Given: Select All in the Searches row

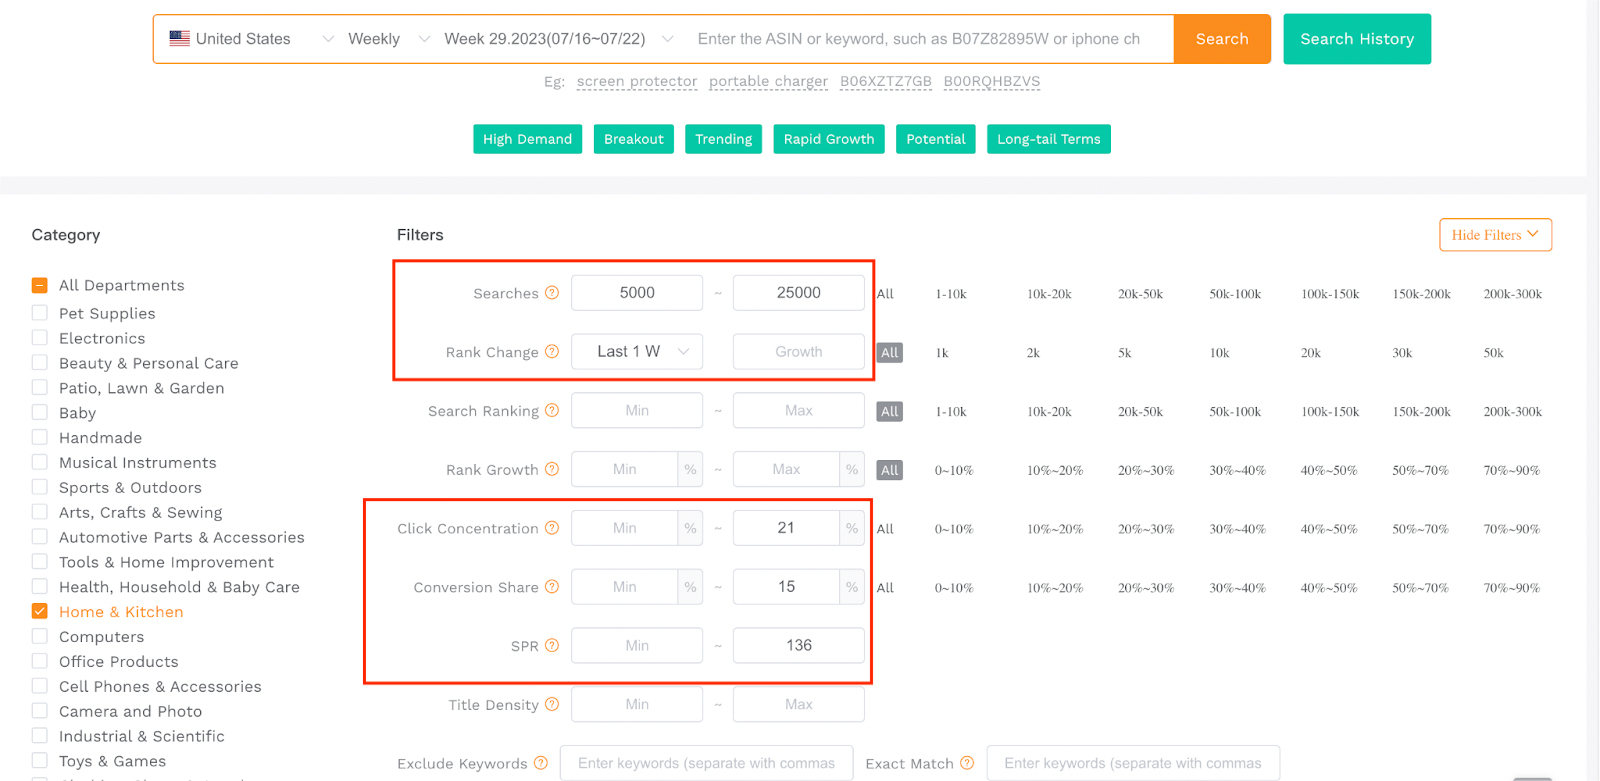Looking at the screenshot, I should (885, 294).
